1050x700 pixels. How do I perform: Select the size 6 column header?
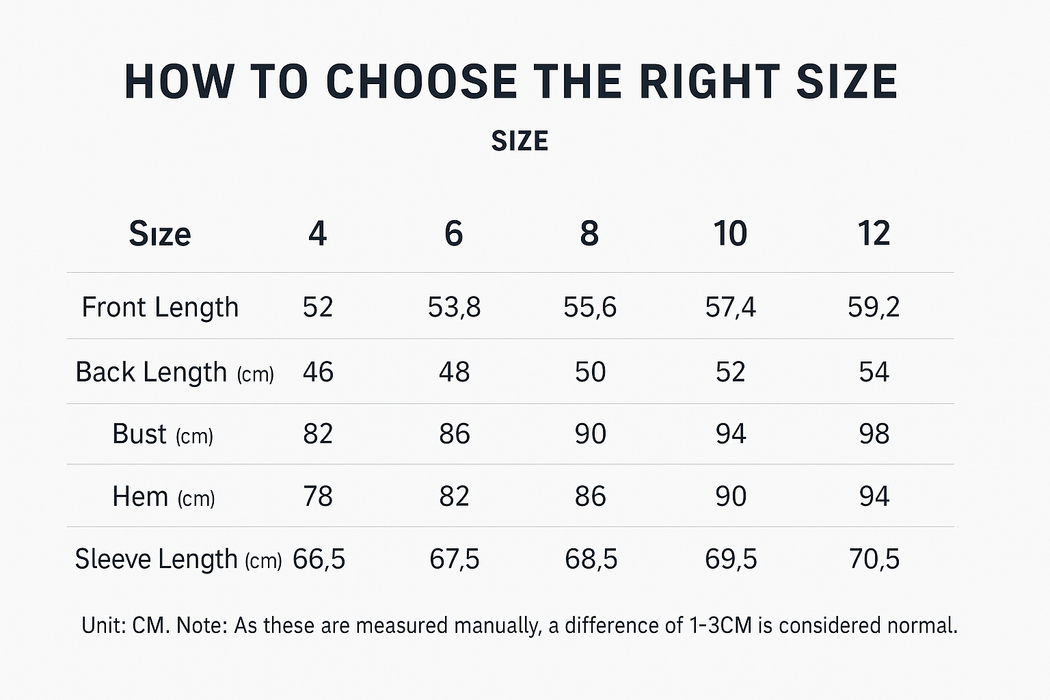click(x=454, y=234)
